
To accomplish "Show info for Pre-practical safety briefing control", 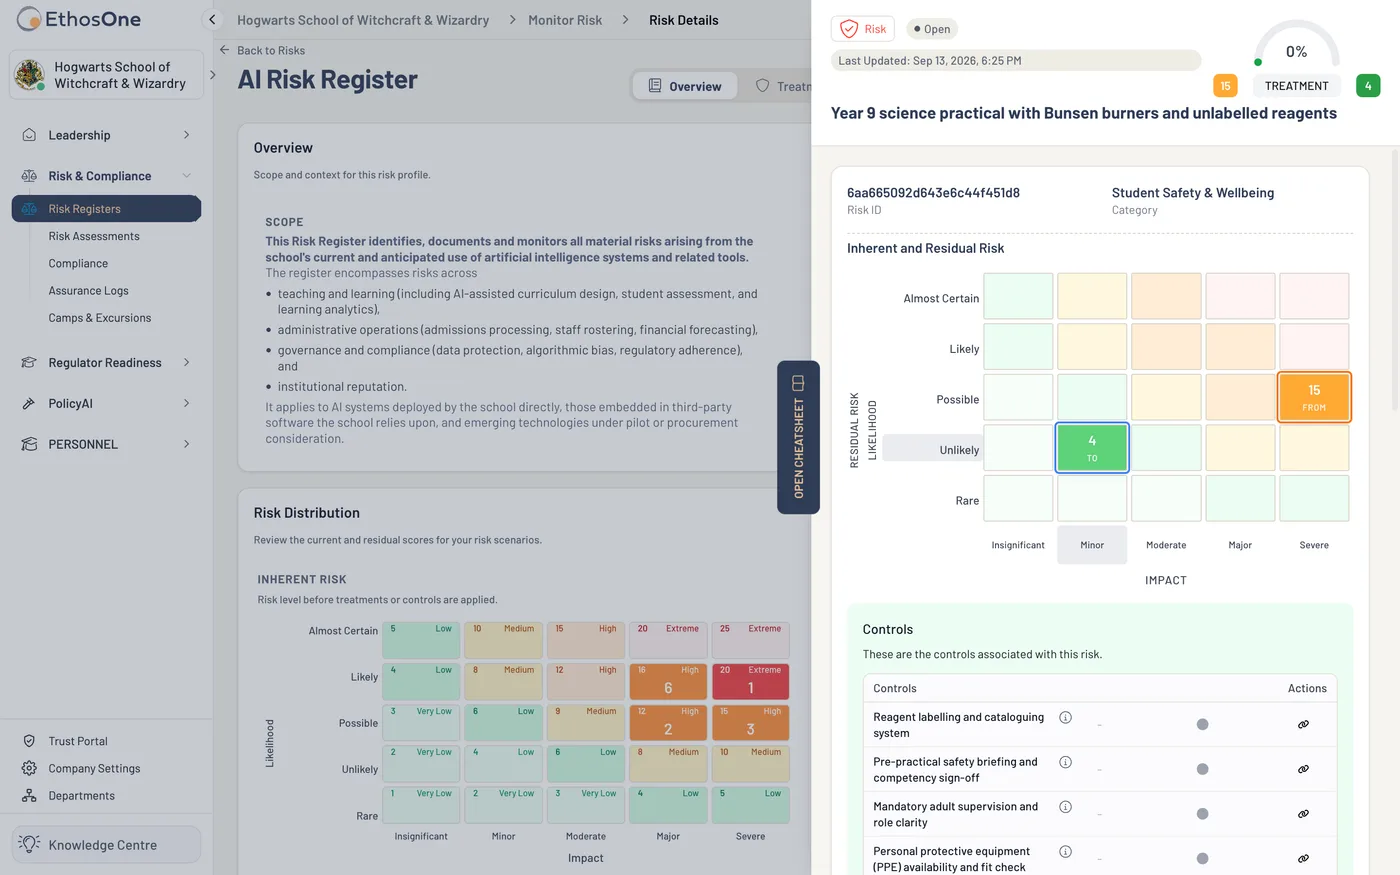I will (1065, 762).
